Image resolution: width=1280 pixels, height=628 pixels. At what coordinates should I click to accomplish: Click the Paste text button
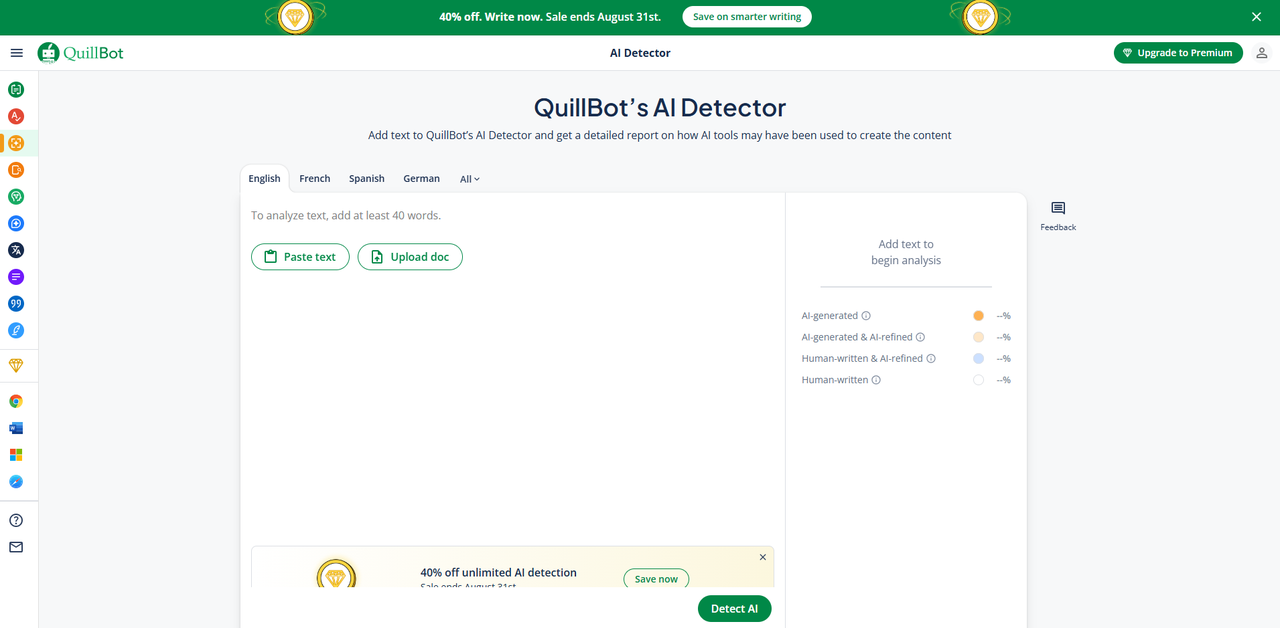[x=300, y=257]
